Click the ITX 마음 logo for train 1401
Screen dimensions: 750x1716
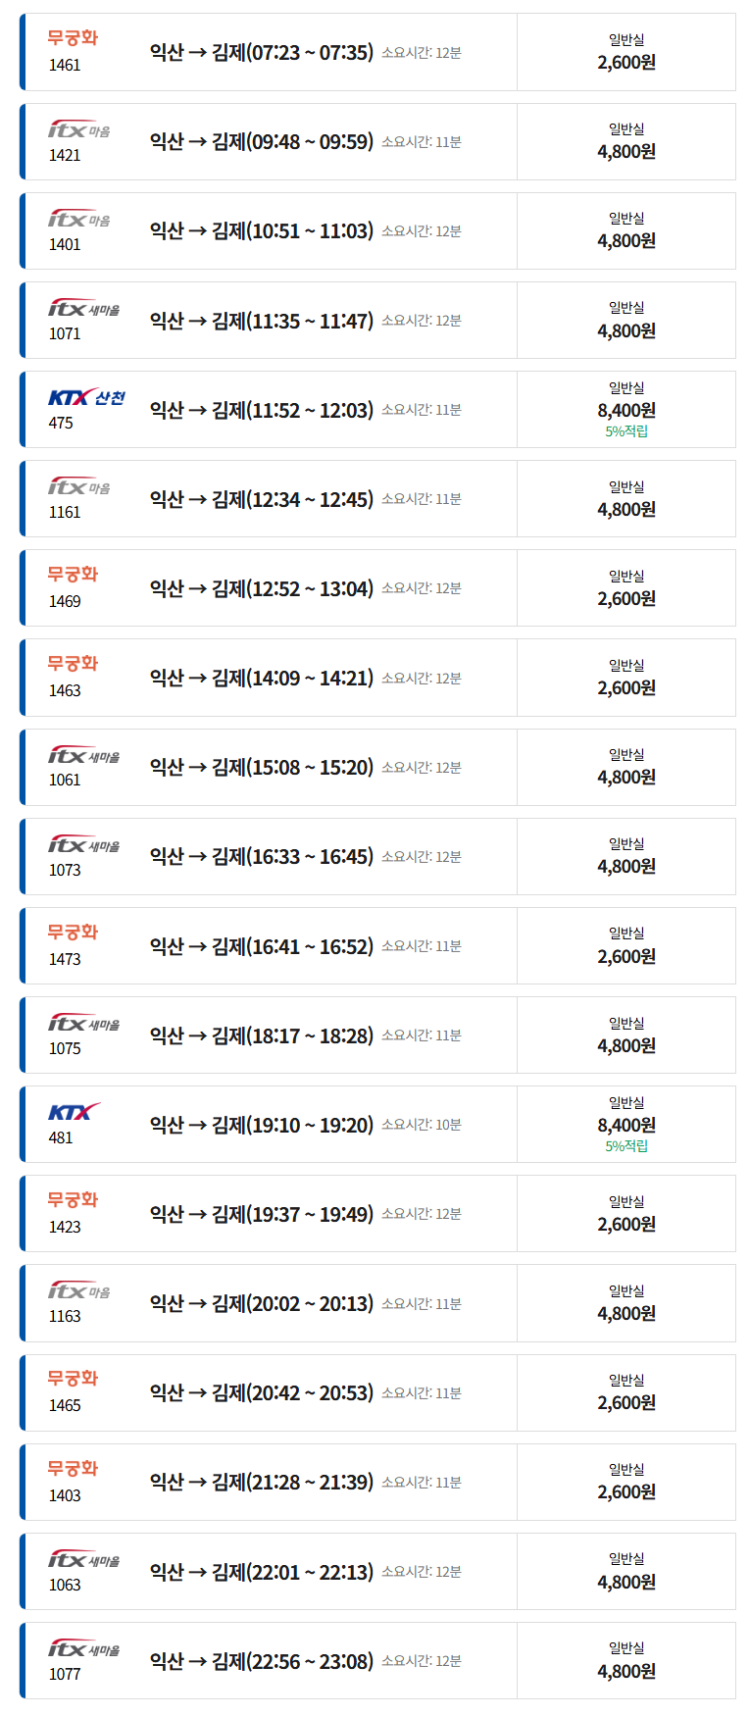point(79,219)
